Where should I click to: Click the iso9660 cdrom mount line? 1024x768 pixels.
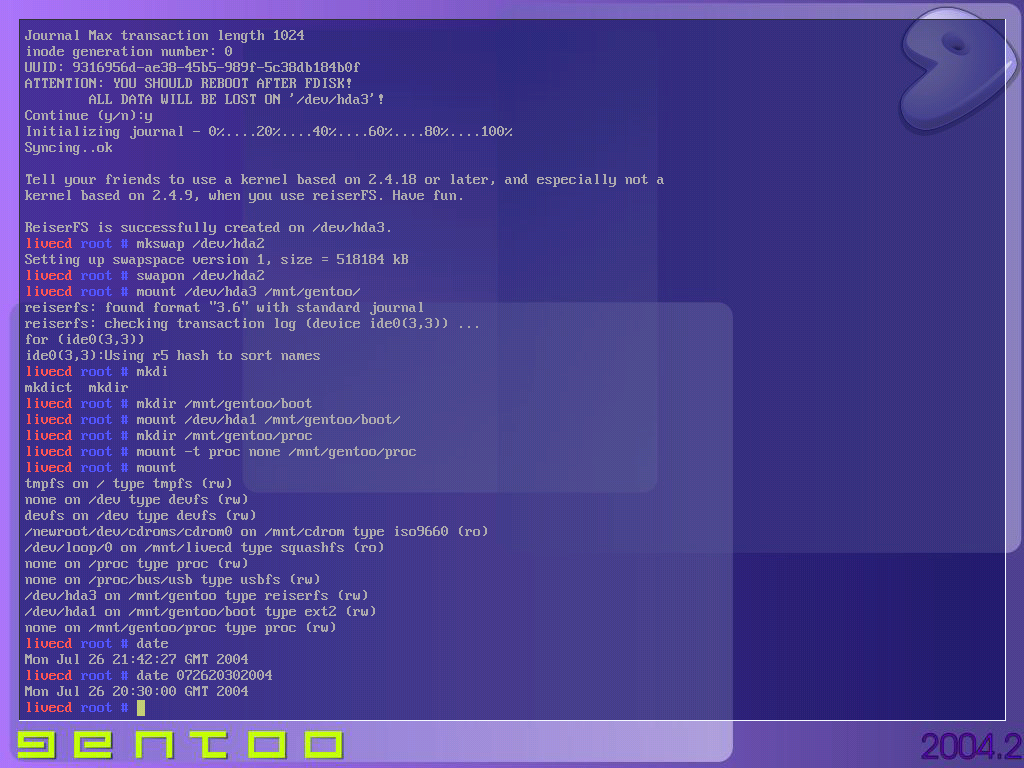coord(257,532)
